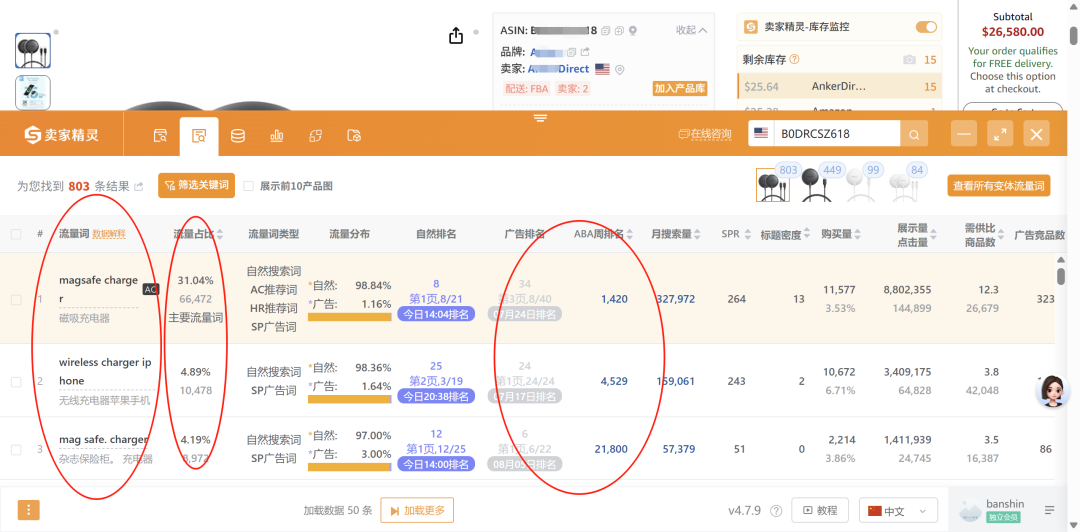
Task: Click the 筛选关键词 filter button
Action: point(196,185)
